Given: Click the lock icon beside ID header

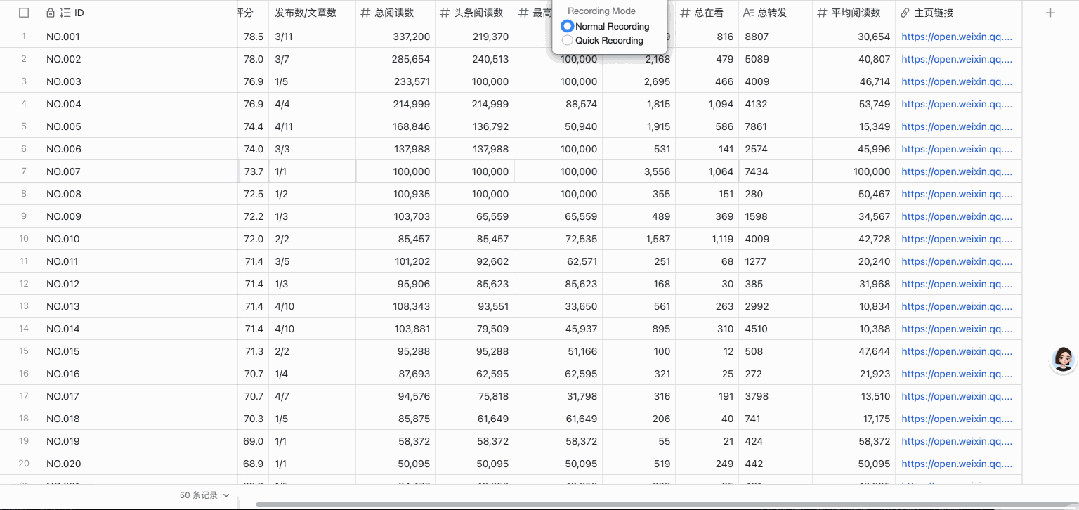Looking at the screenshot, I should pos(50,12).
